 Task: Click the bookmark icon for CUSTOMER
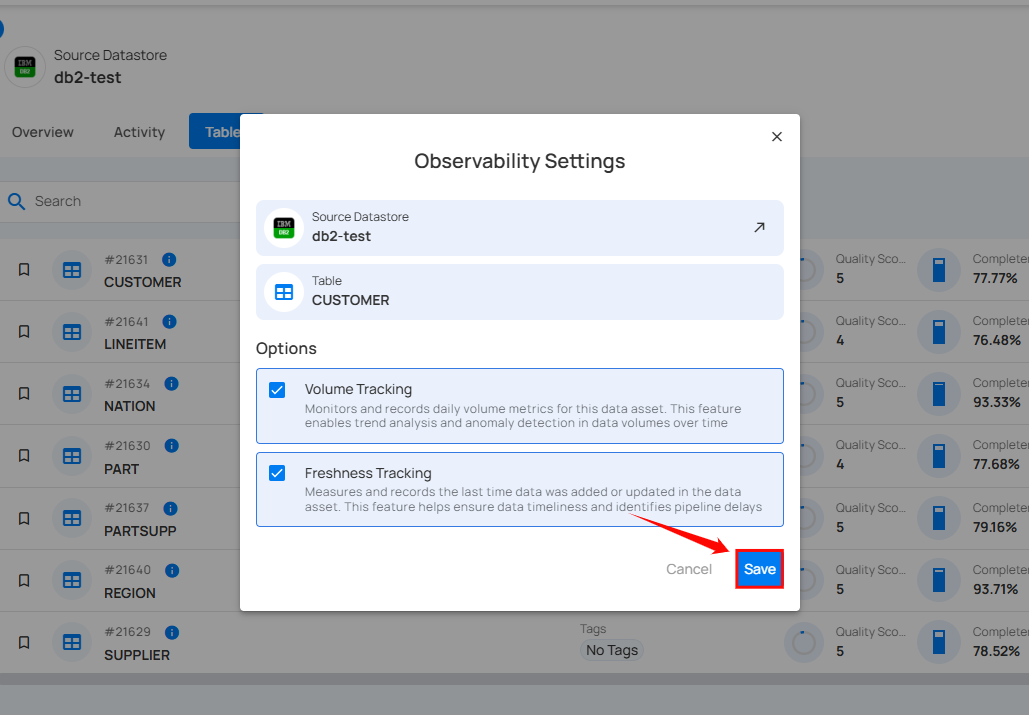(24, 270)
